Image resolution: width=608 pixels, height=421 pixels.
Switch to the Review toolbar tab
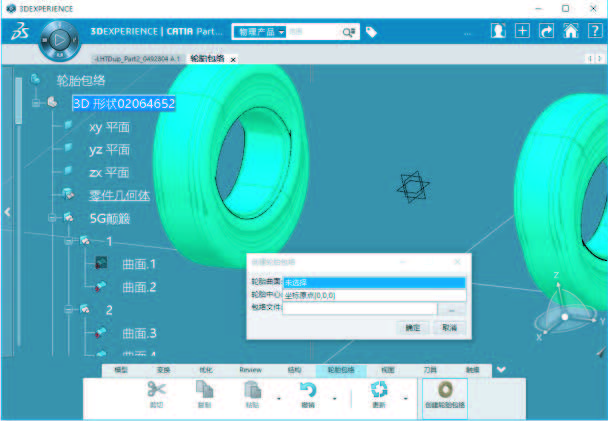tap(250, 370)
